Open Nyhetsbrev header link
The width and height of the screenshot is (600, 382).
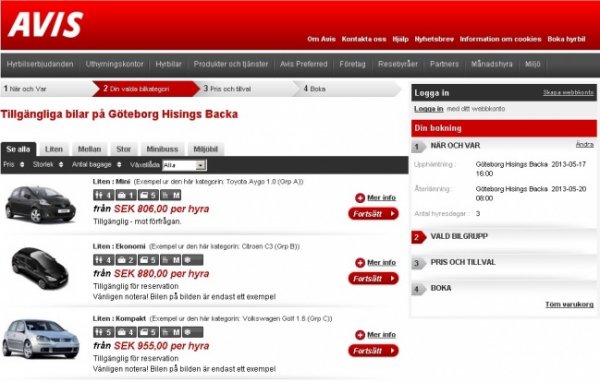pos(434,39)
